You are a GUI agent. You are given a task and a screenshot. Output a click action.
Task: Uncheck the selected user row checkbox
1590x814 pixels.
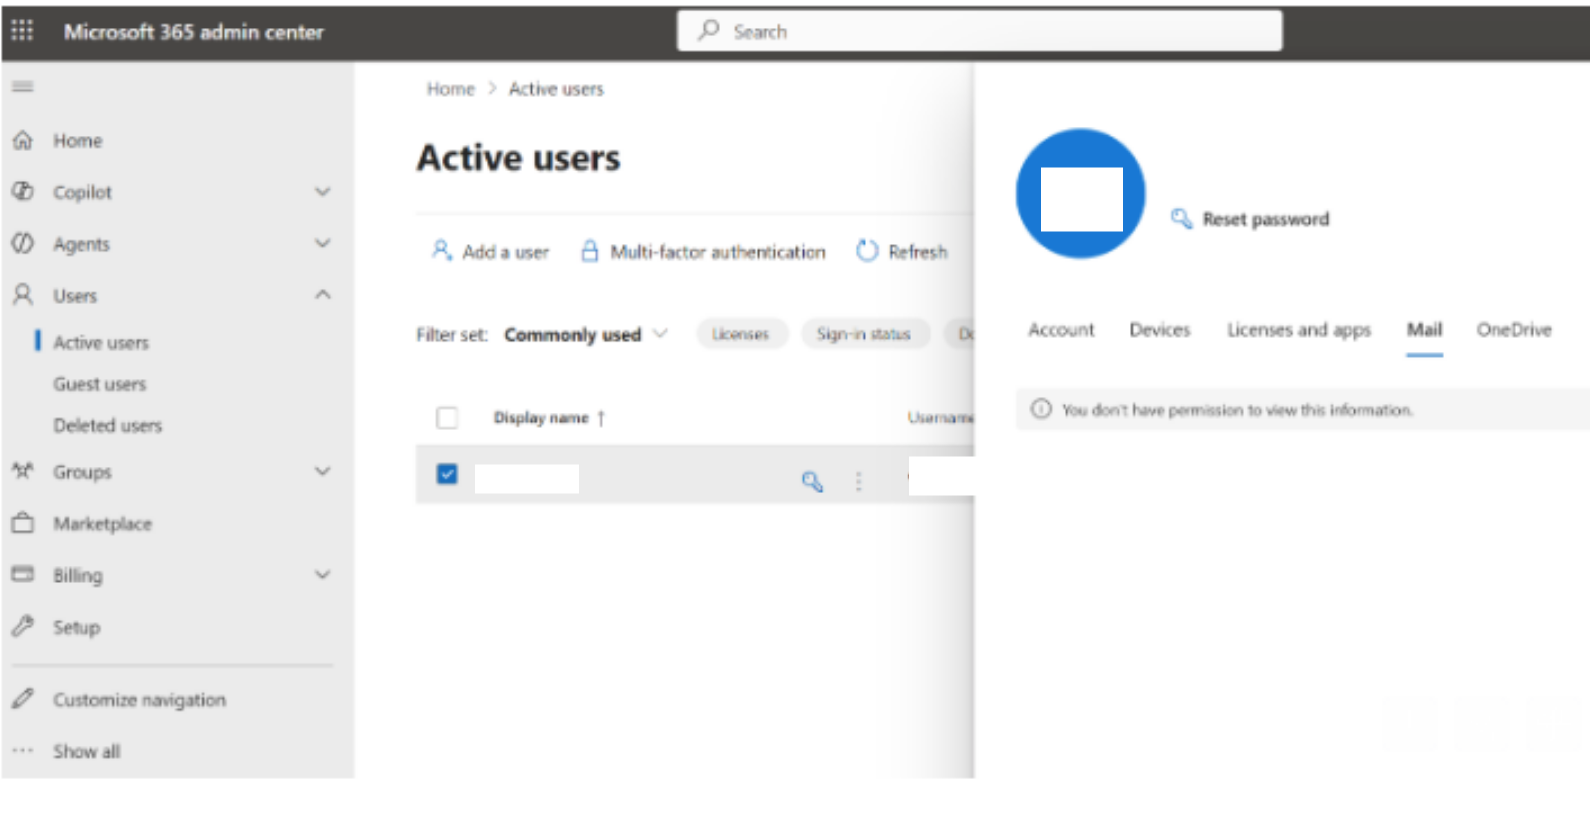tap(447, 474)
